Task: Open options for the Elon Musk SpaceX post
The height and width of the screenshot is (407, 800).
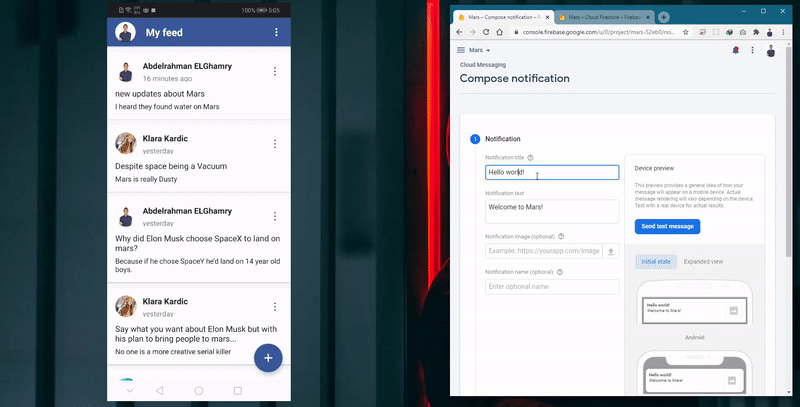Action: point(274,216)
